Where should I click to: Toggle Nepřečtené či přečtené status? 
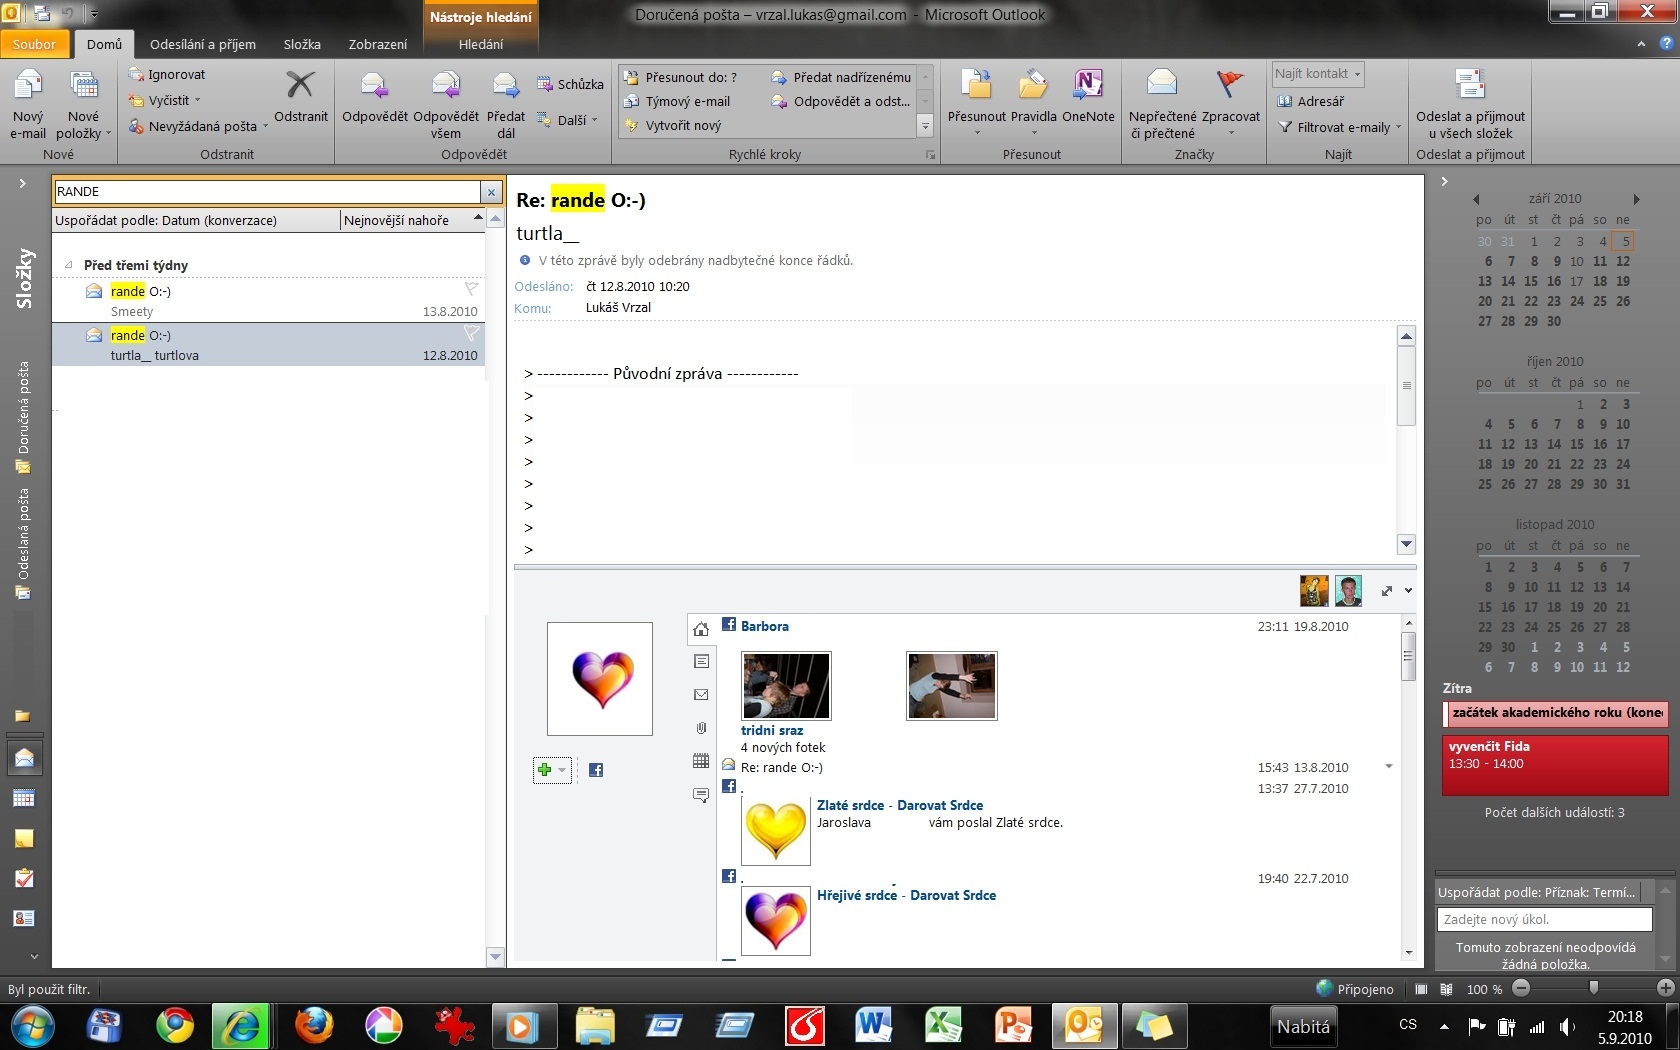tap(1162, 104)
